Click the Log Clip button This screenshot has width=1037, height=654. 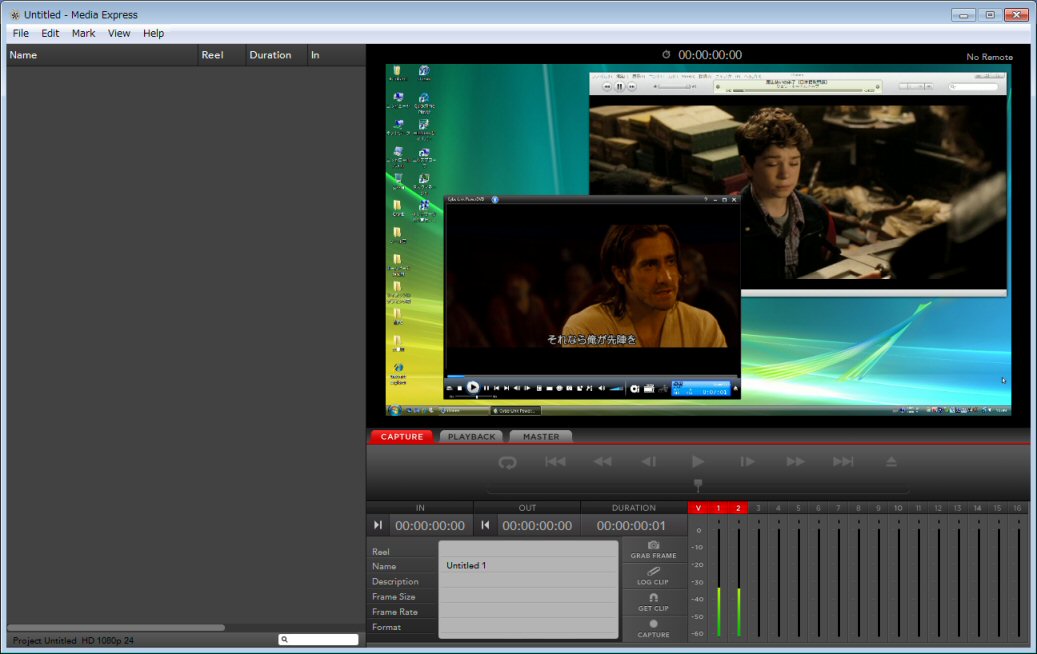653,576
